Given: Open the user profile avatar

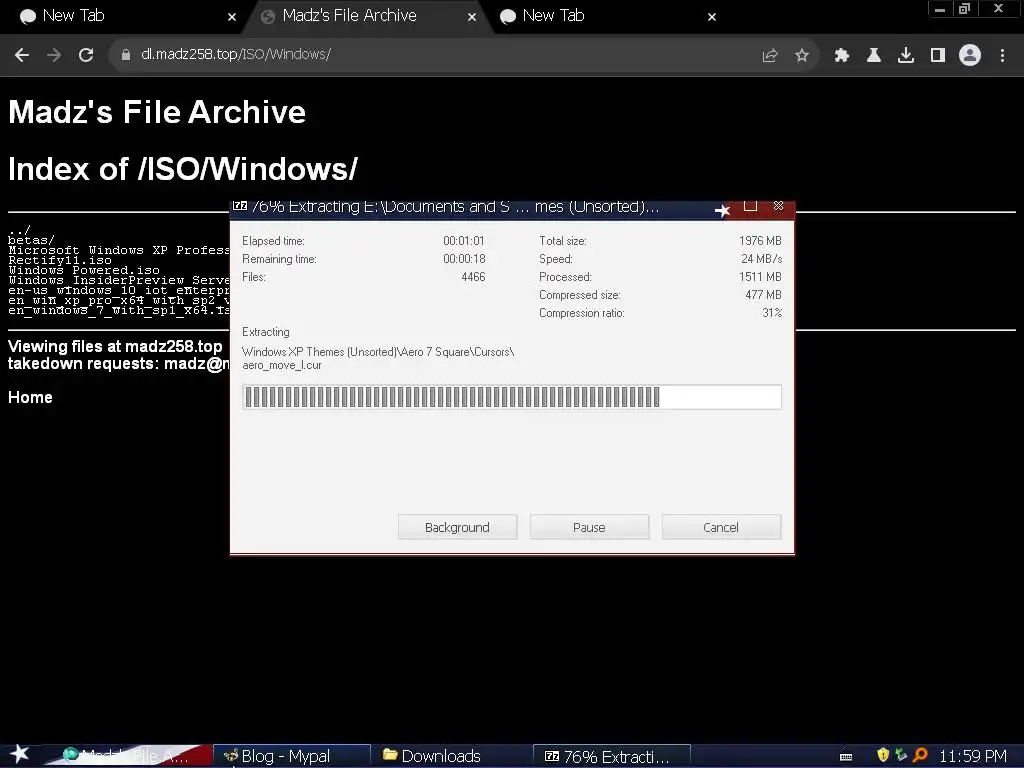Looking at the screenshot, I should [x=970, y=55].
